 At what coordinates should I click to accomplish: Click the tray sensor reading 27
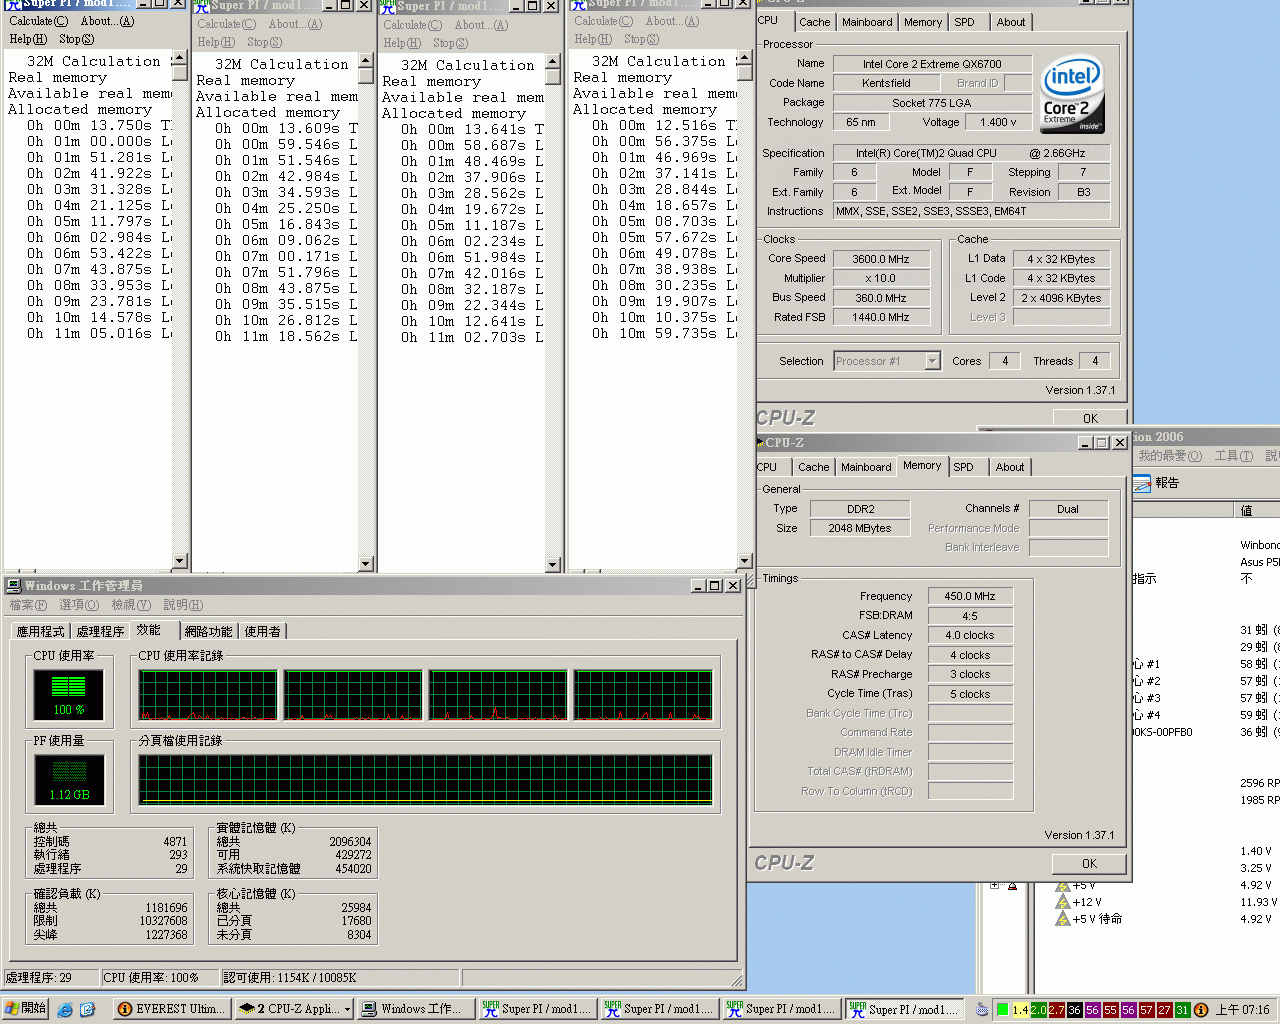[x=1164, y=1010]
